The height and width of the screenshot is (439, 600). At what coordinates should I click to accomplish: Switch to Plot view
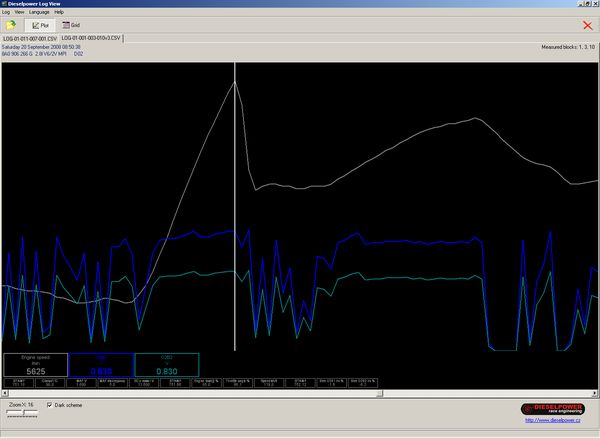(39, 24)
